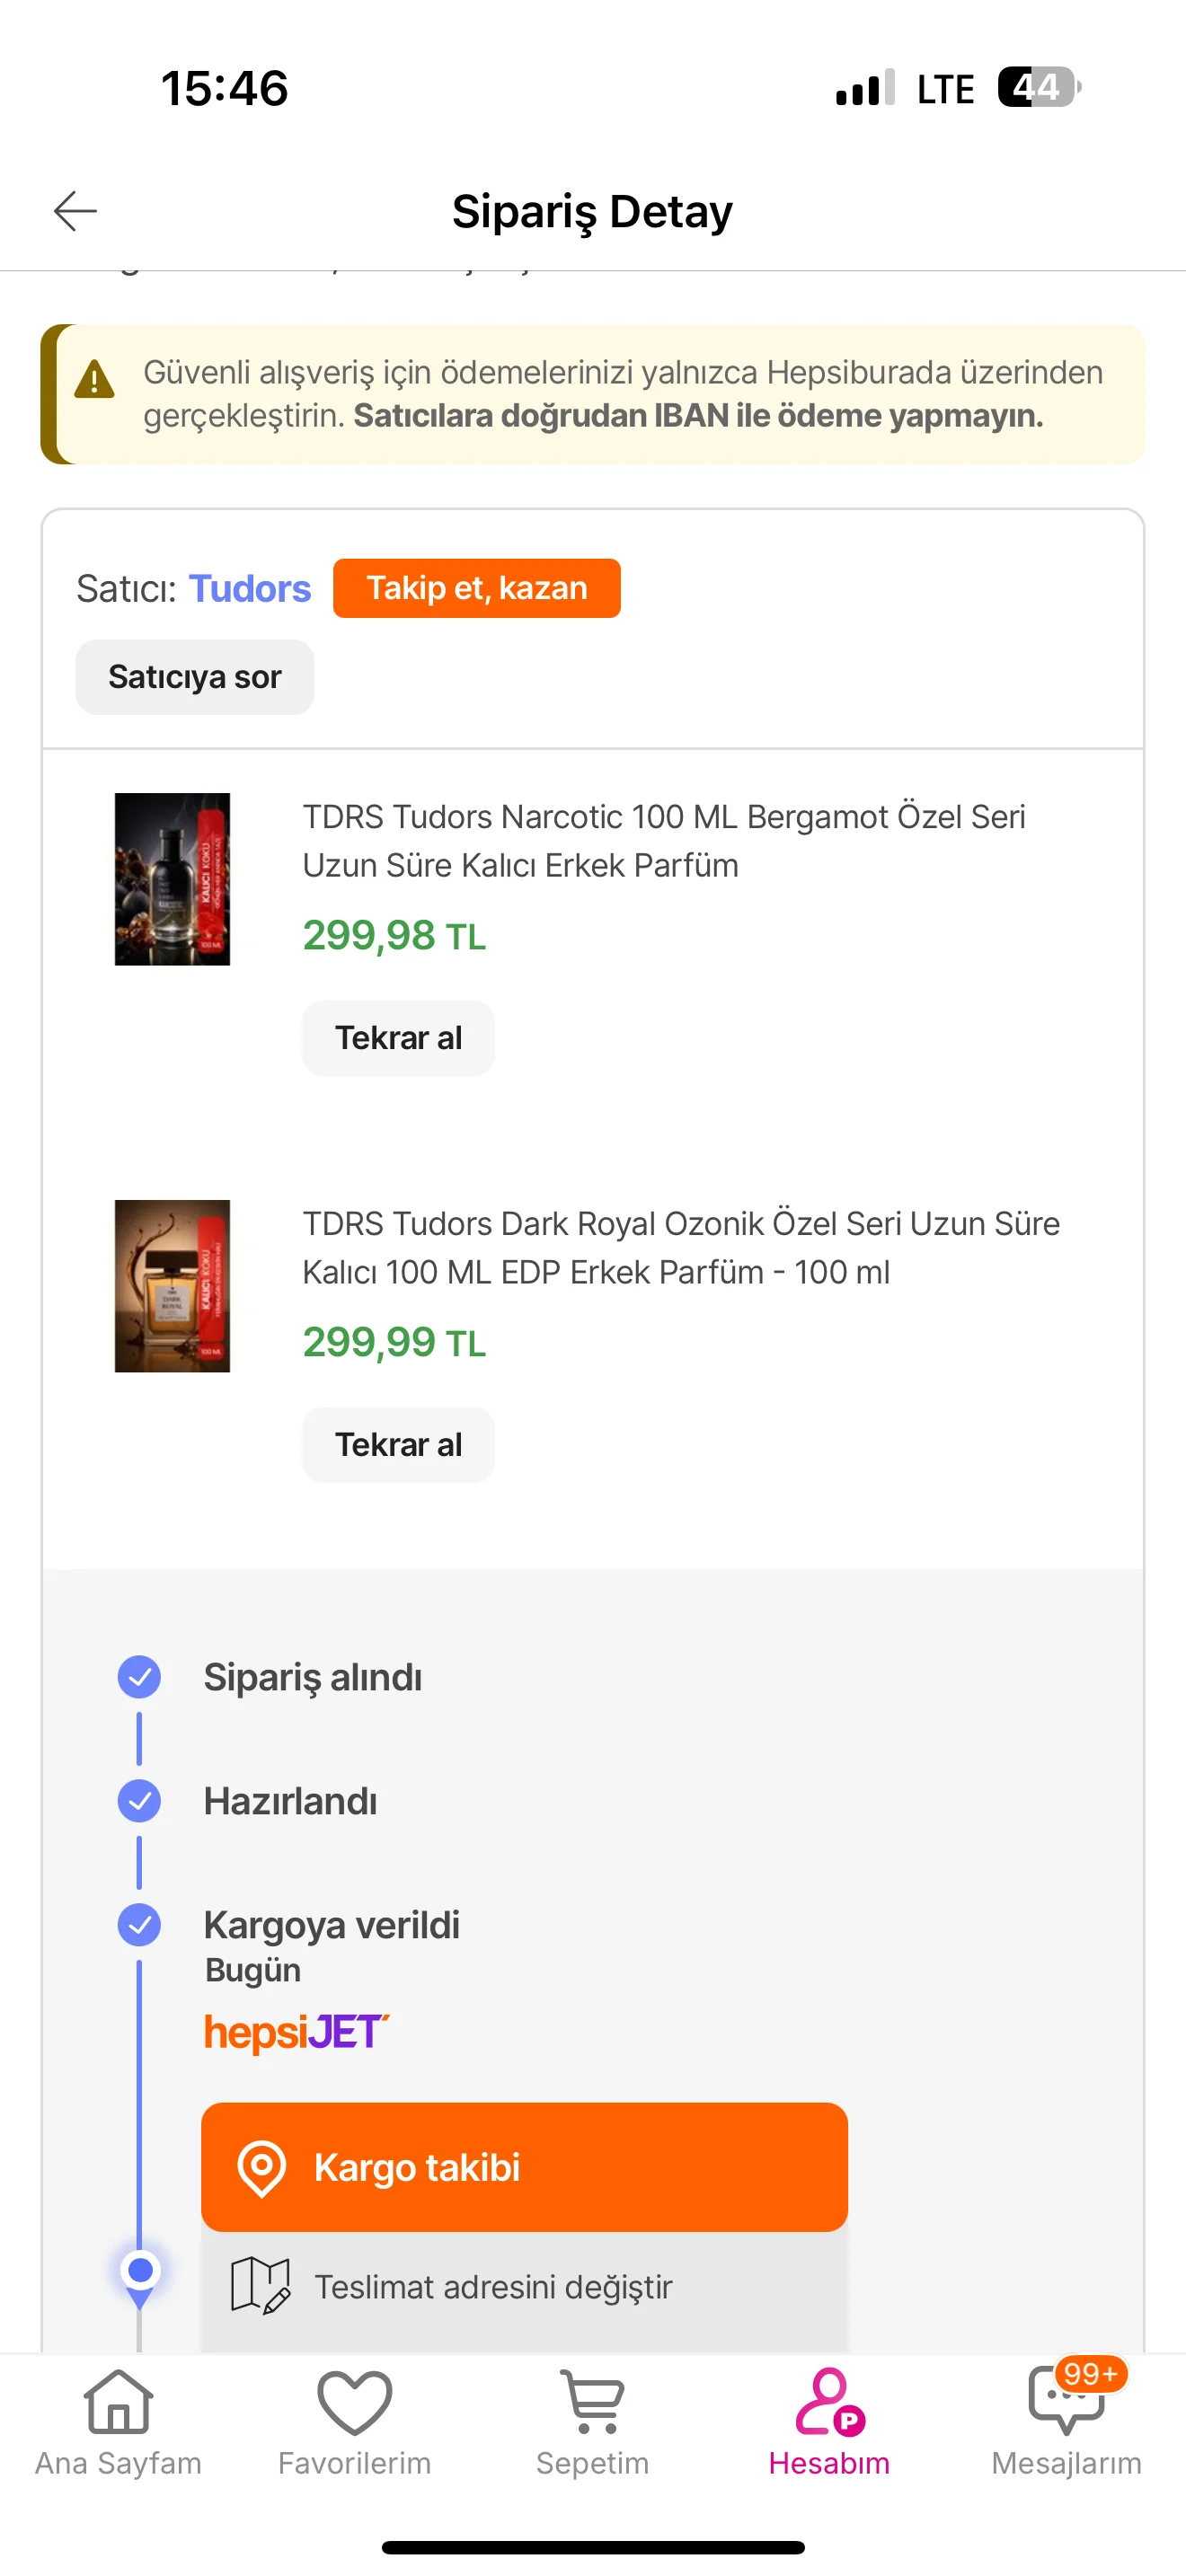Open Dark Royal Ozonik perfume thumbnail
This screenshot has width=1186, height=2576.
(172, 1286)
